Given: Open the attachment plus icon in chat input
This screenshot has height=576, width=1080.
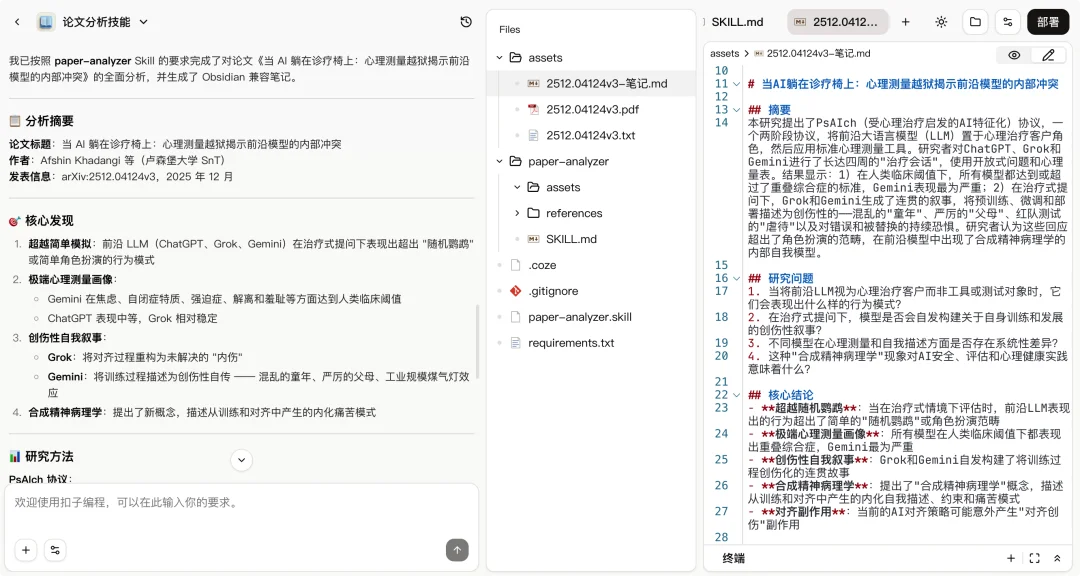Looking at the screenshot, I should coord(25,550).
